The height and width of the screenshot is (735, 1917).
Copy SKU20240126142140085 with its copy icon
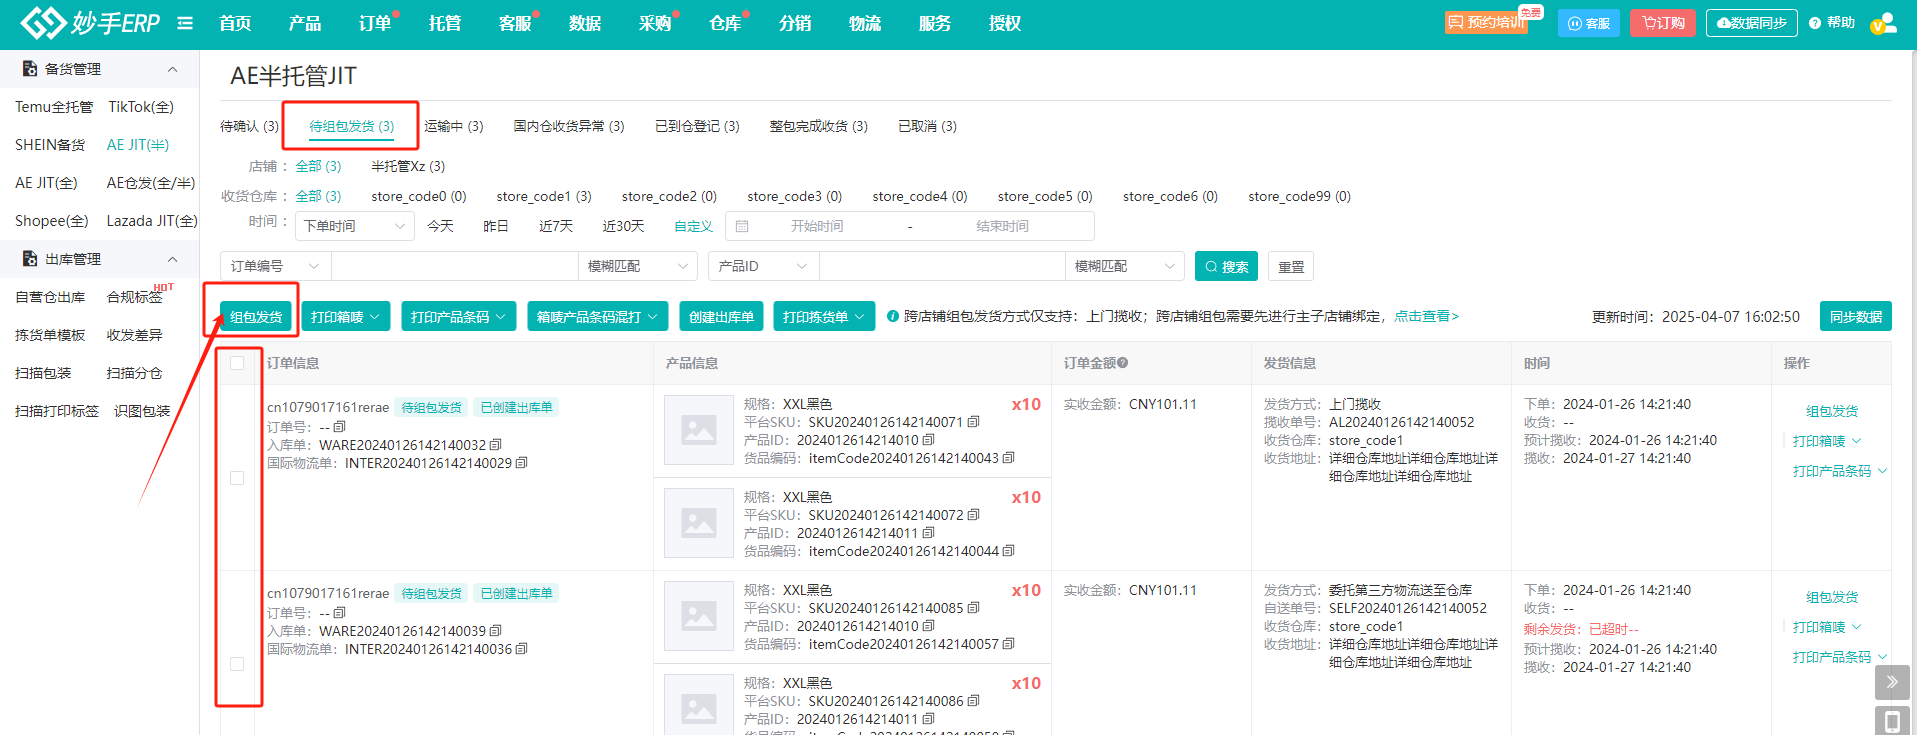click(974, 608)
